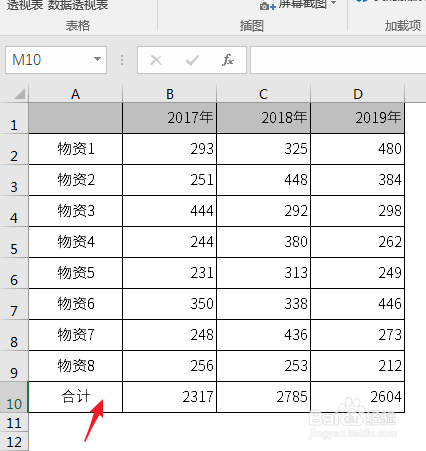Click the Cancel entry X icon
Image resolution: width=426 pixels, height=451 pixels.
click(156, 60)
